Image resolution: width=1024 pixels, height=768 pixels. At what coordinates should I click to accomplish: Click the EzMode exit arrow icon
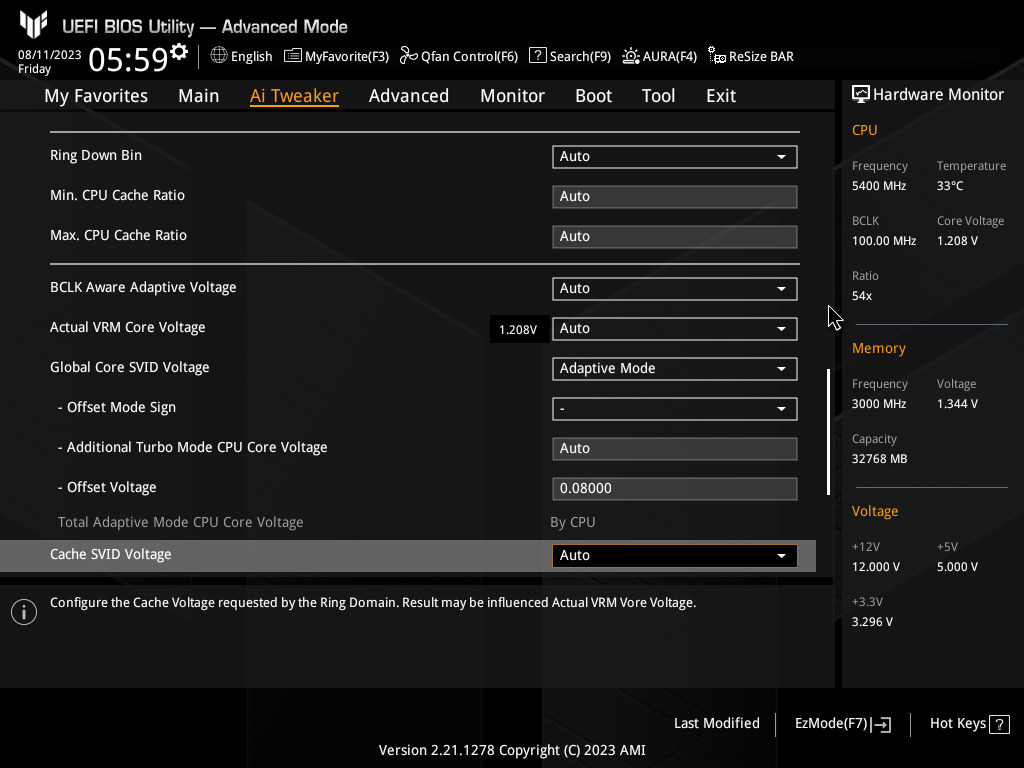(881, 724)
